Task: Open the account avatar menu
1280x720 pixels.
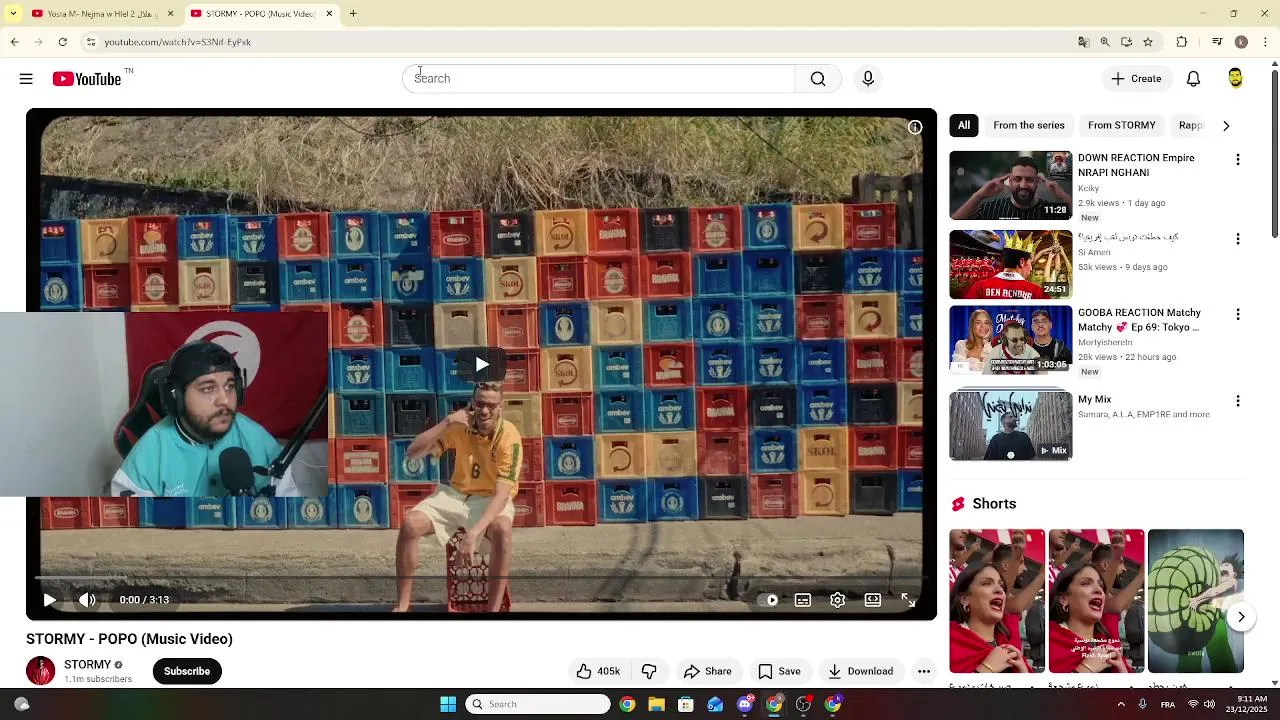Action: point(1235,79)
